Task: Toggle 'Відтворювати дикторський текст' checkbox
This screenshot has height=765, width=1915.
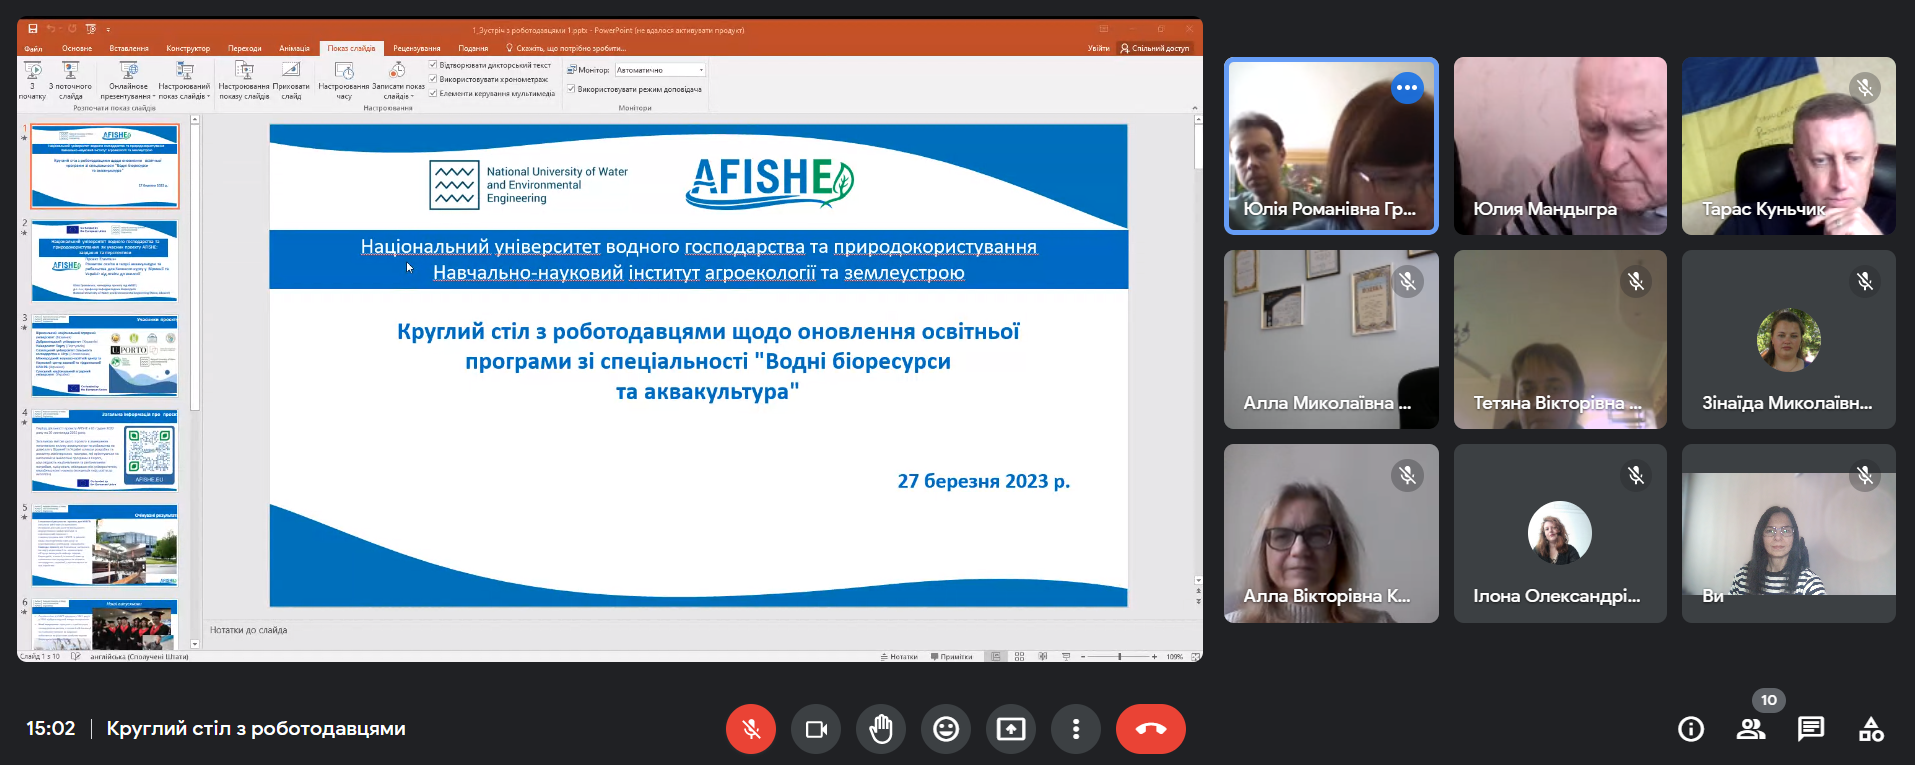Action: 433,65
